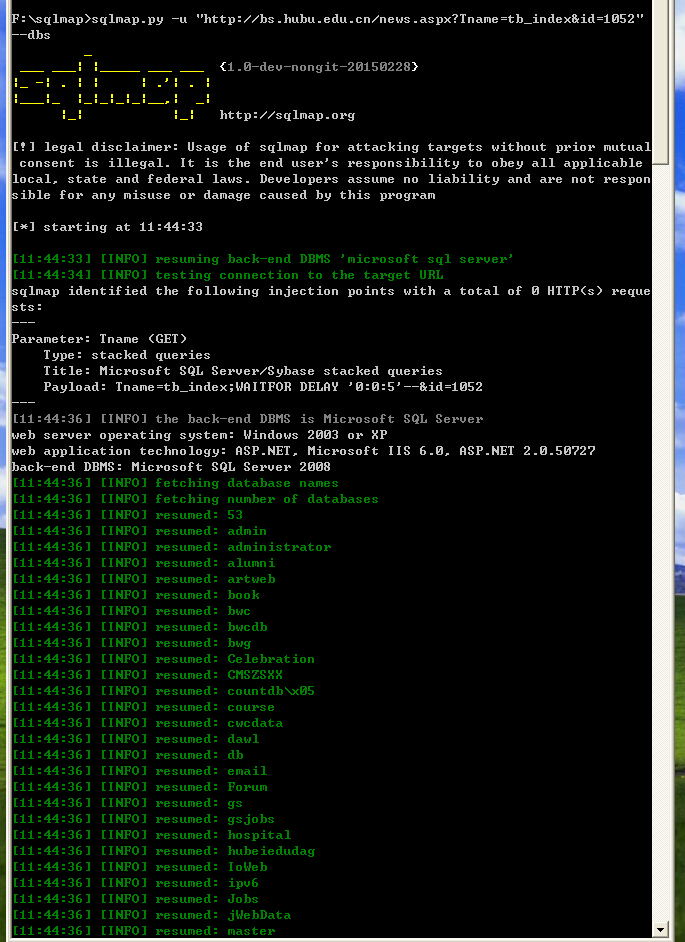Screen dimensions: 685x942
Task: Click the scrollbar down arrow at bottom
Action: [660, 930]
